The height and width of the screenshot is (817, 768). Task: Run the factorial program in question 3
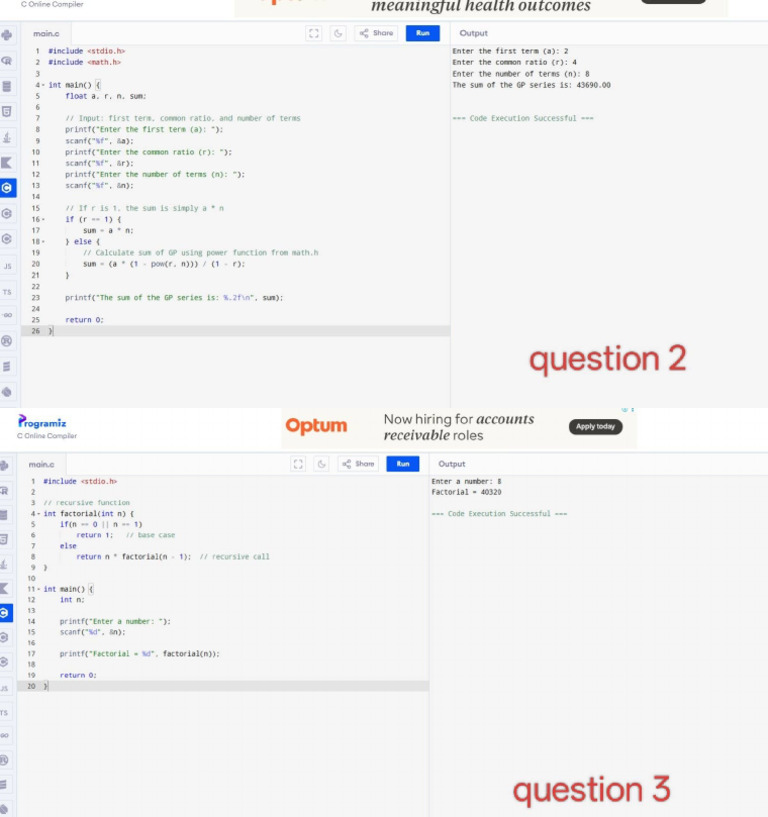(403, 464)
